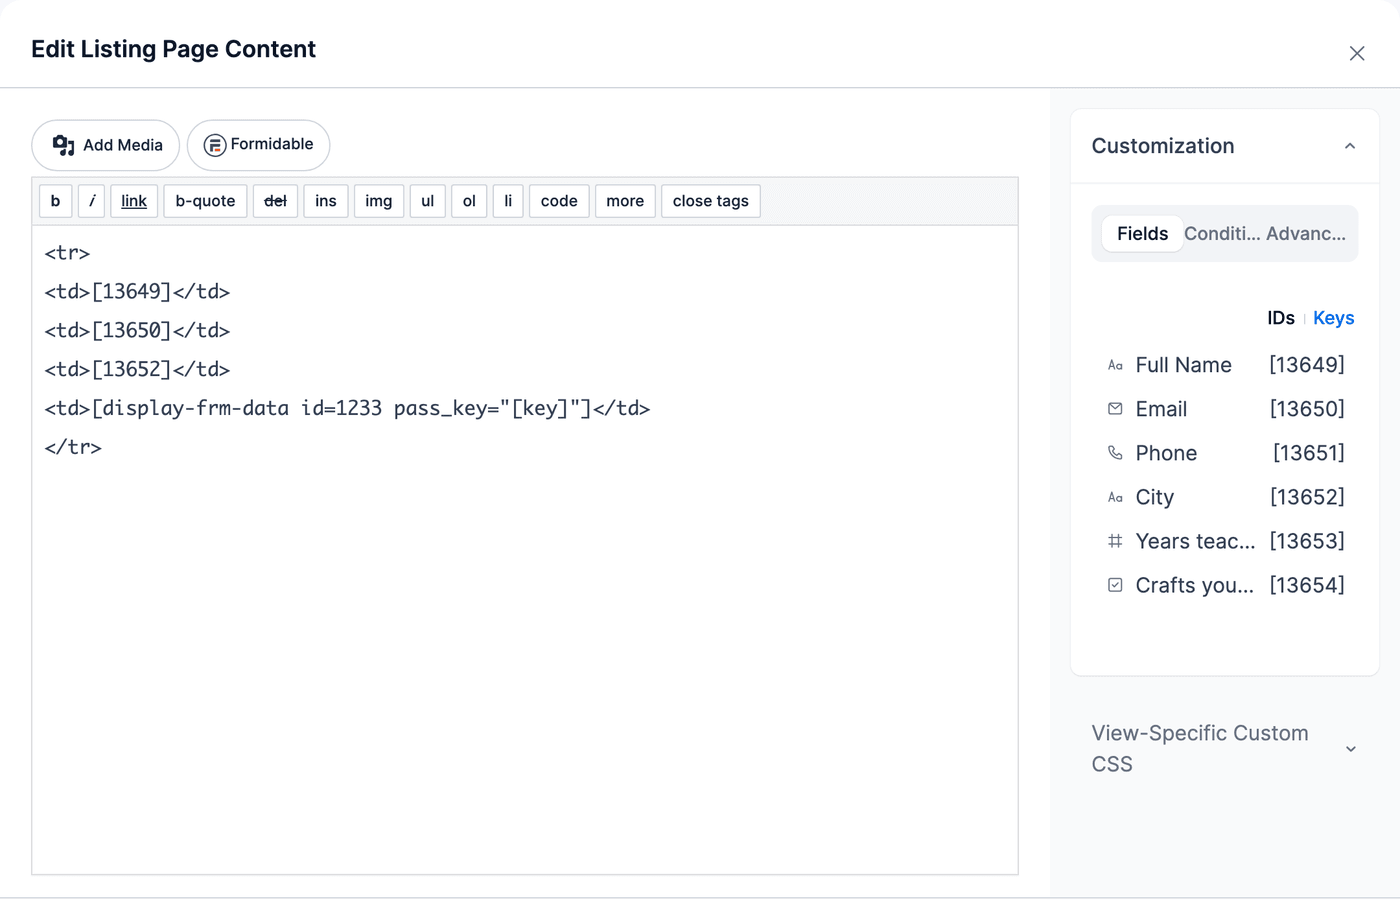Click the Years teaching number icon

coord(1115,541)
